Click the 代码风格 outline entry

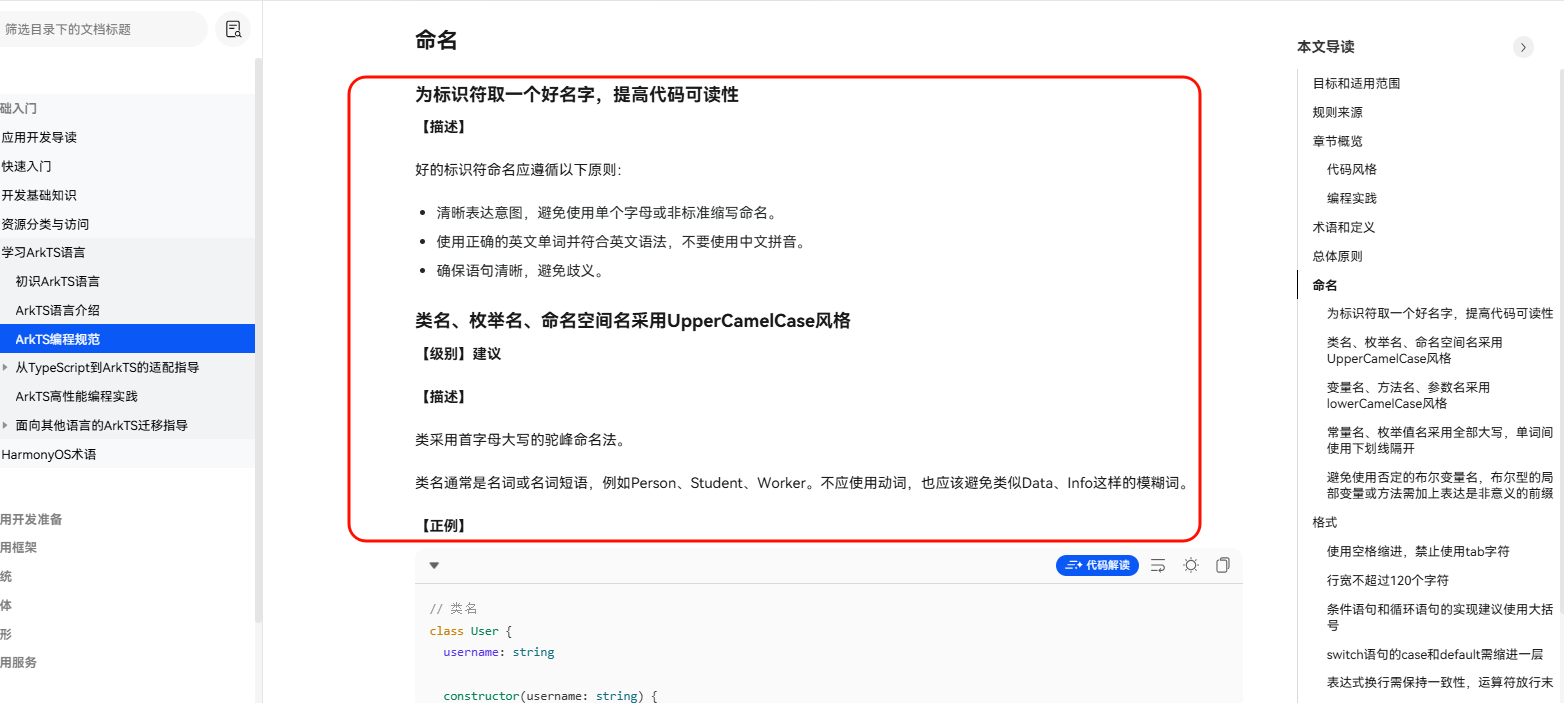point(1351,169)
